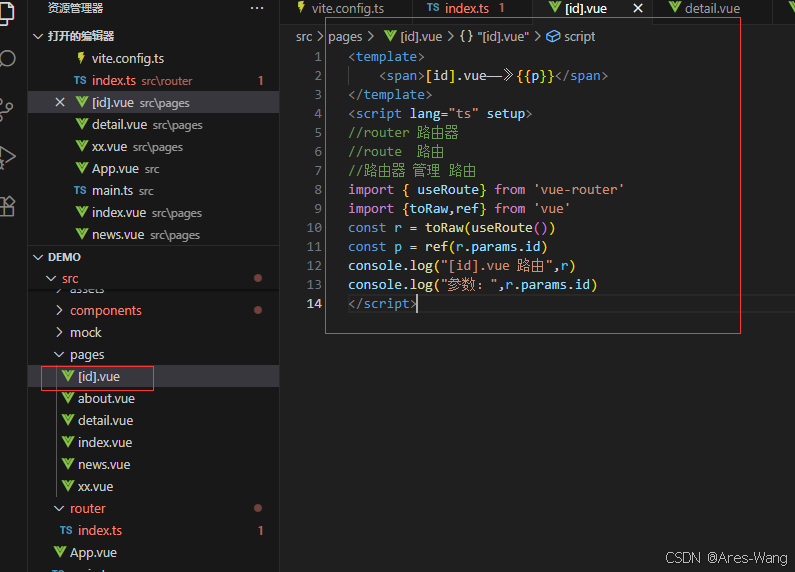795x572 pixels.
Task: Collapse the router folder
Action: coord(59,508)
